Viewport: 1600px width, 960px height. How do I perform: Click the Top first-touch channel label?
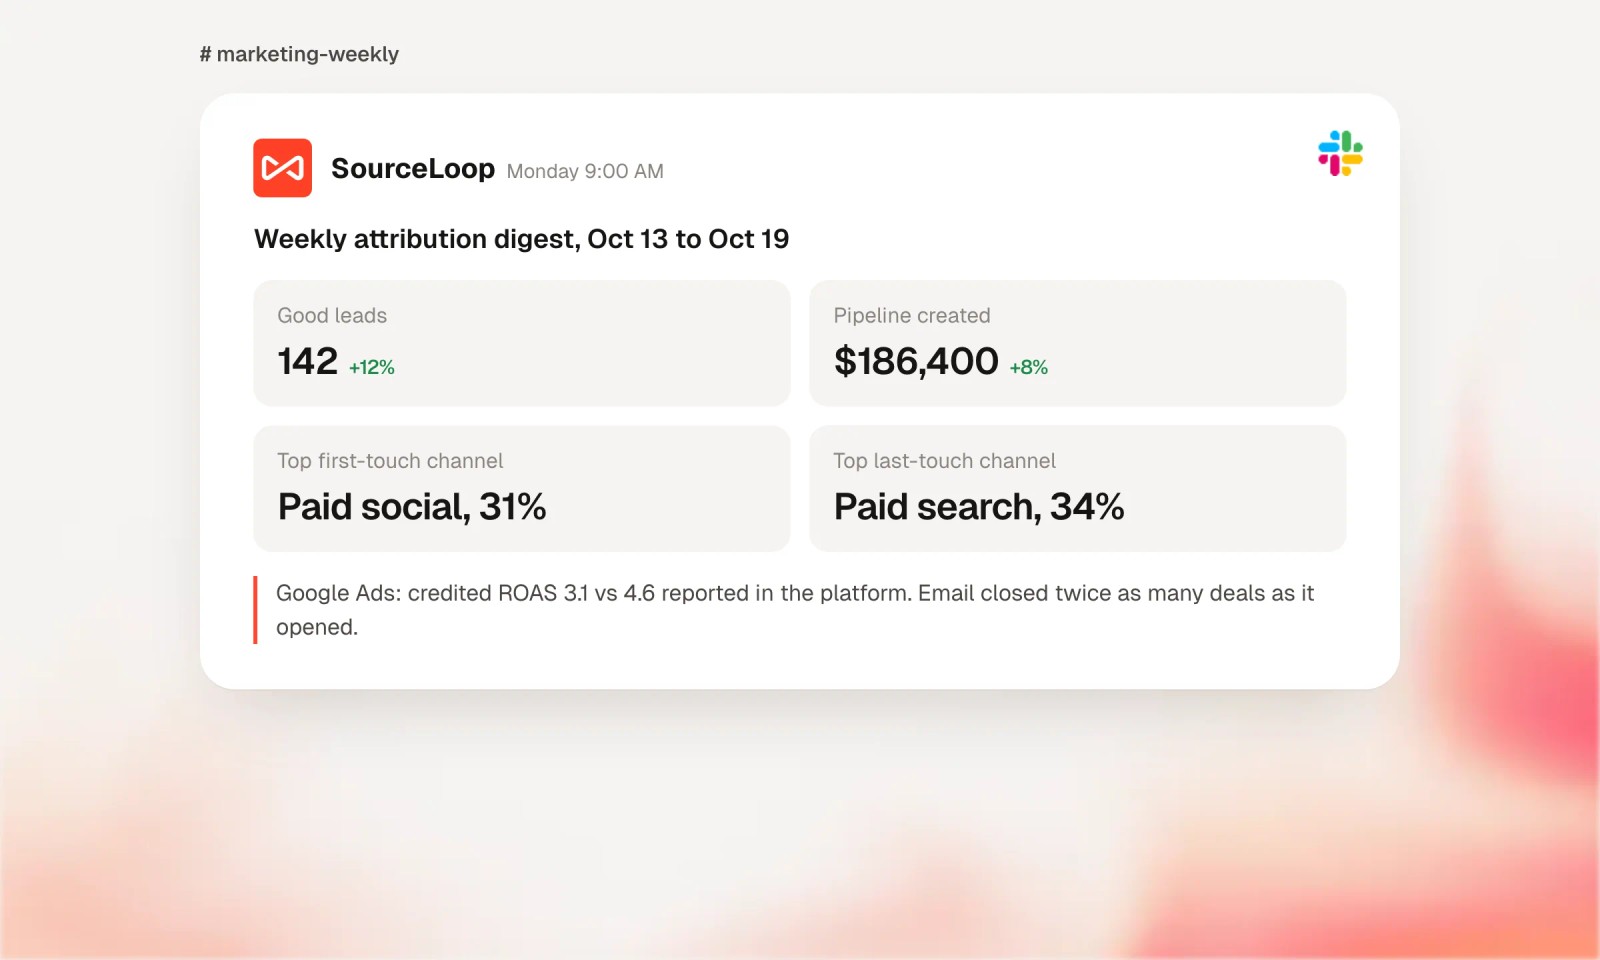tap(390, 461)
